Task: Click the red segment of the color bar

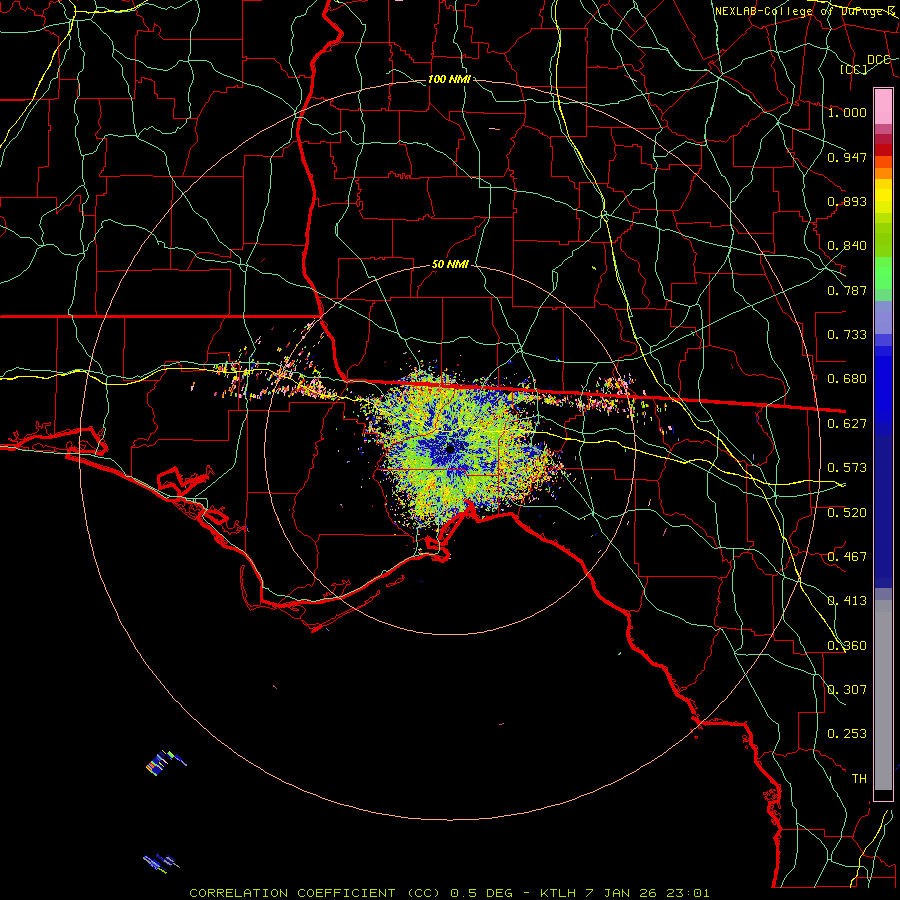Action: click(x=883, y=150)
